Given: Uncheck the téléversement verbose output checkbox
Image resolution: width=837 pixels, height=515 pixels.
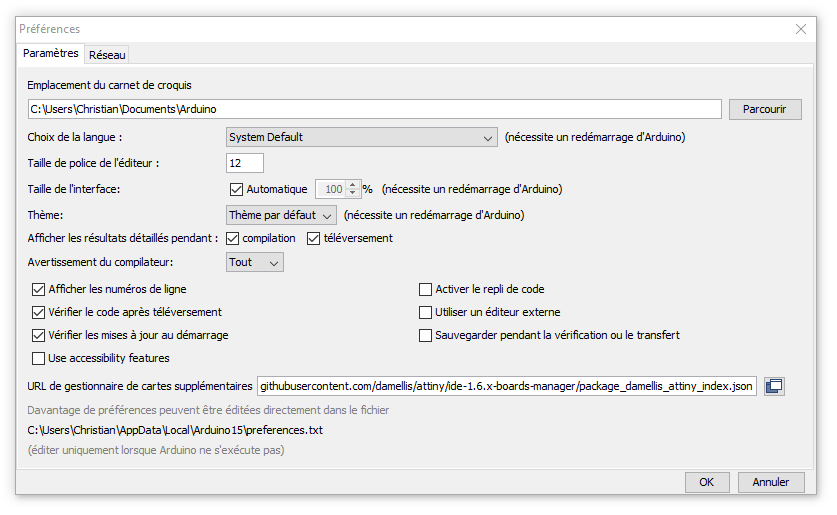Looking at the screenshot, I should 313,239.
